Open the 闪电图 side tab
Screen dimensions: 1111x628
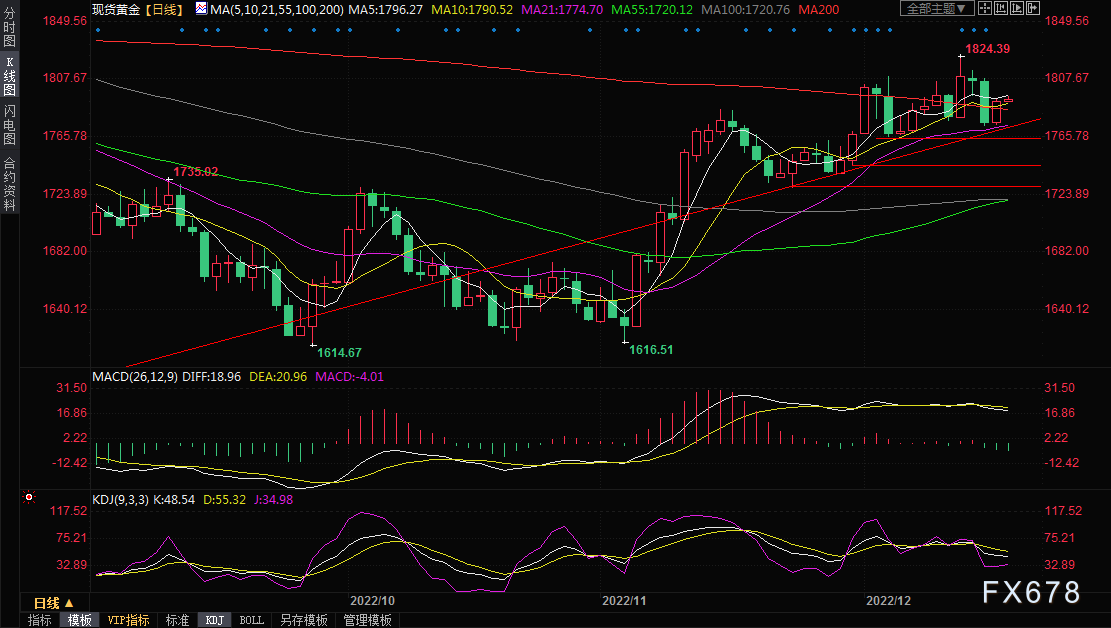(9, 124)
